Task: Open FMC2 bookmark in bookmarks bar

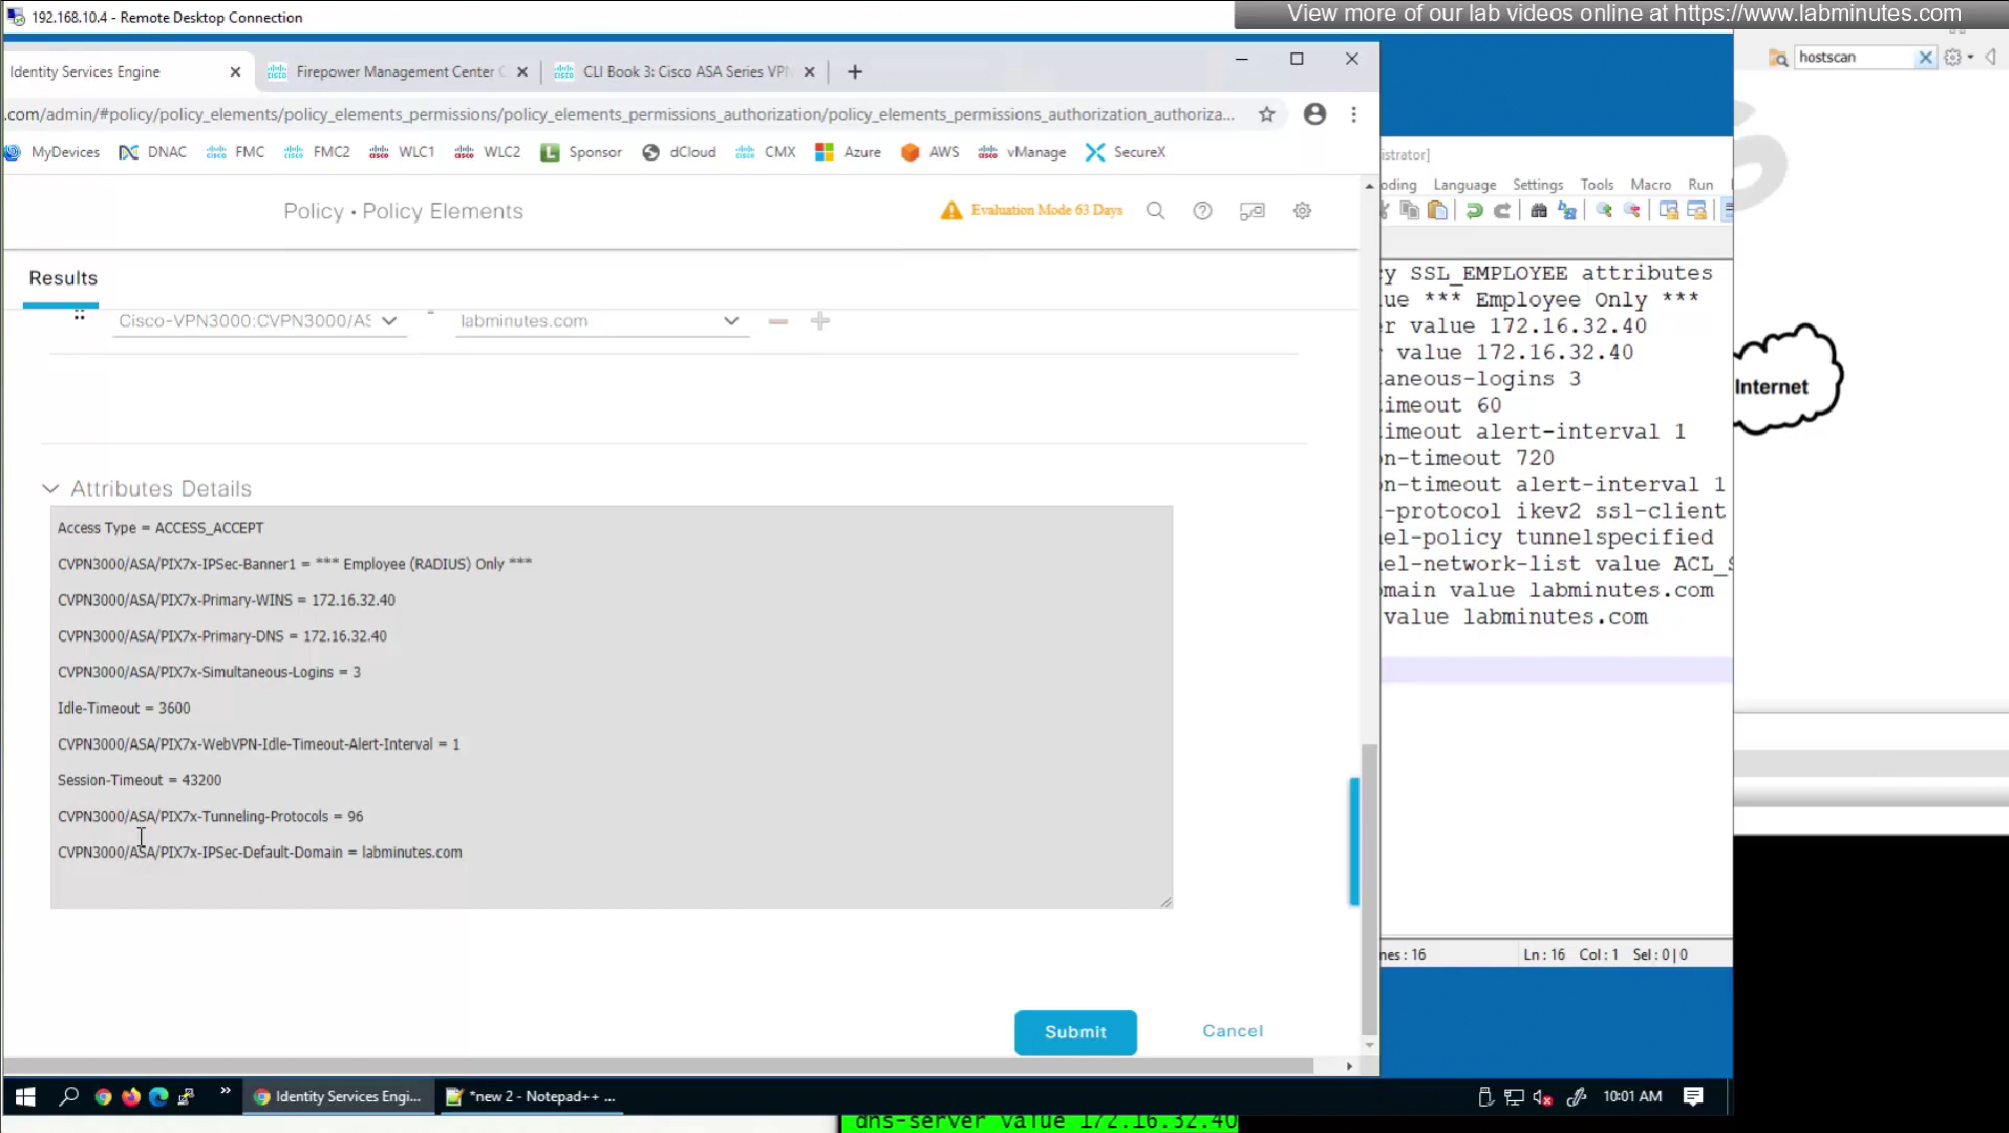Action: (x=317, y=152)
